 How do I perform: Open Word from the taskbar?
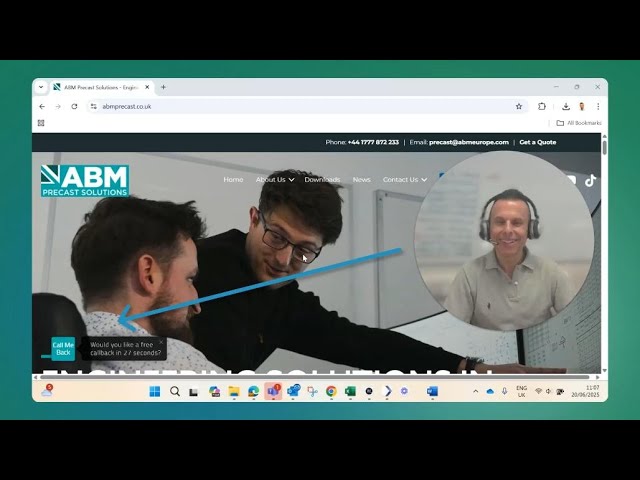[432, 391]
